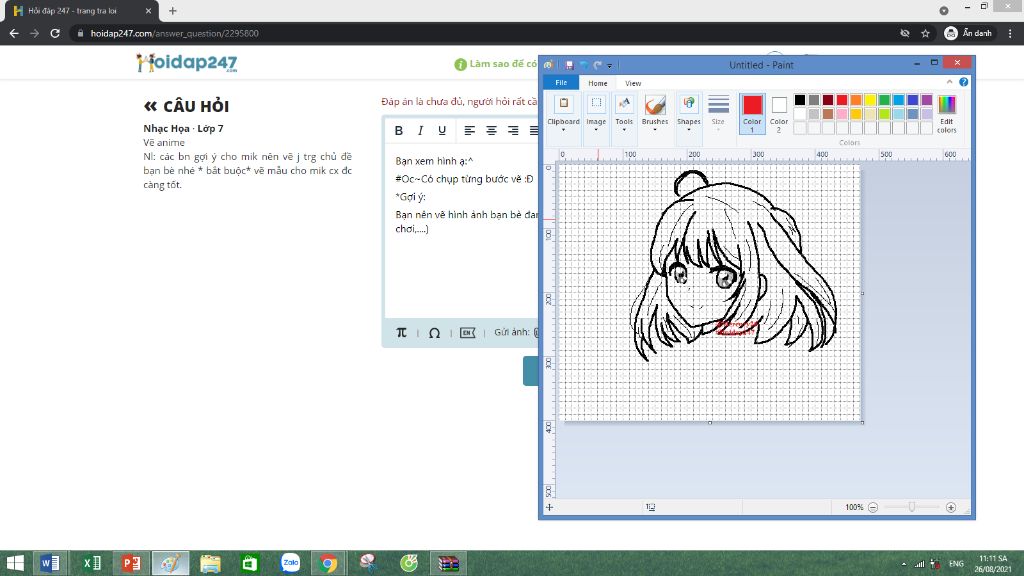This screenshot has width=1024, height=576.
Task: Close the Hỏi đáp 247 tab
Action: pos(148,11)
